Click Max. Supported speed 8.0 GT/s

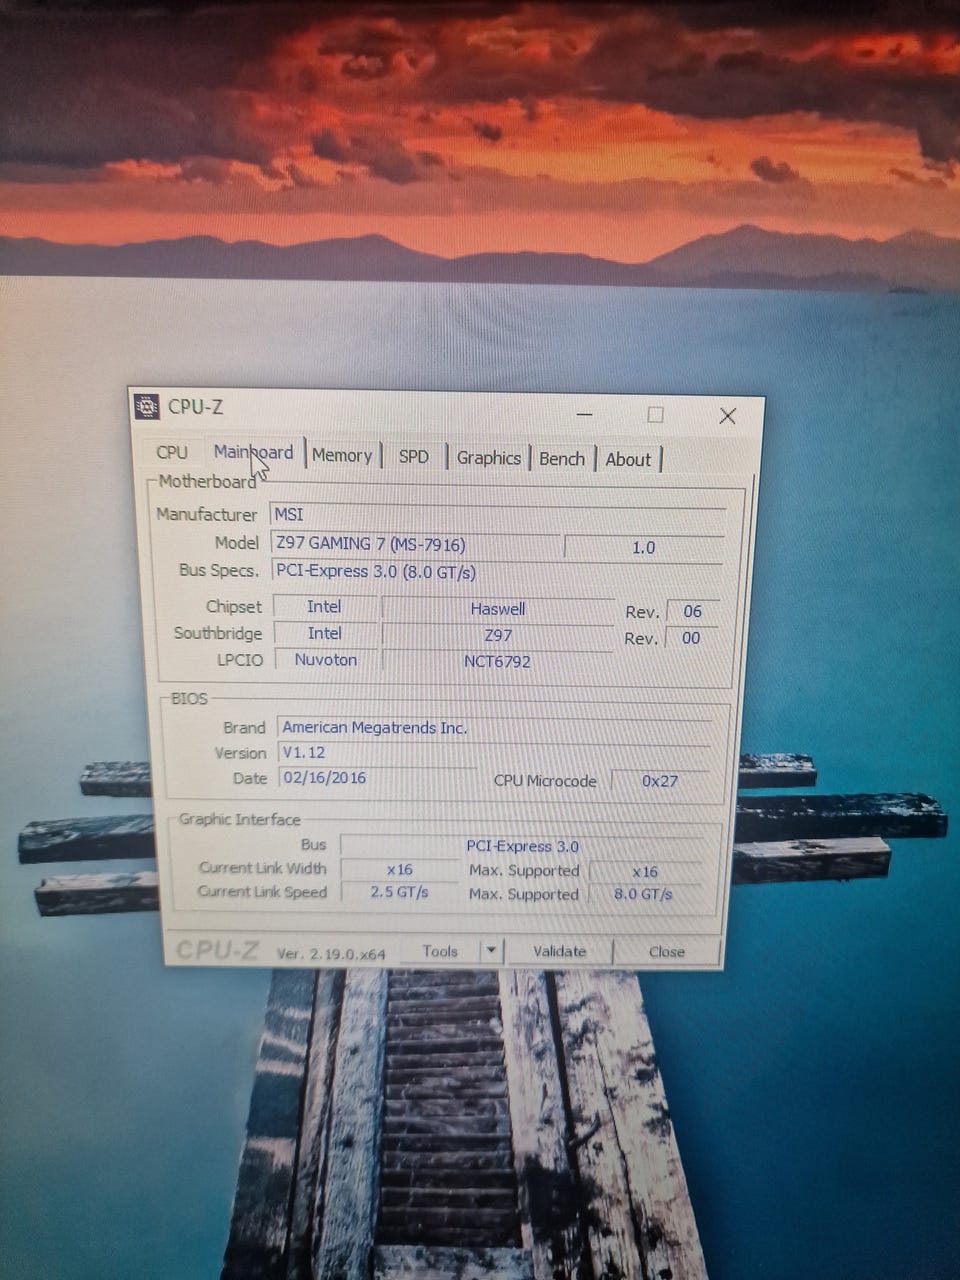643,894
